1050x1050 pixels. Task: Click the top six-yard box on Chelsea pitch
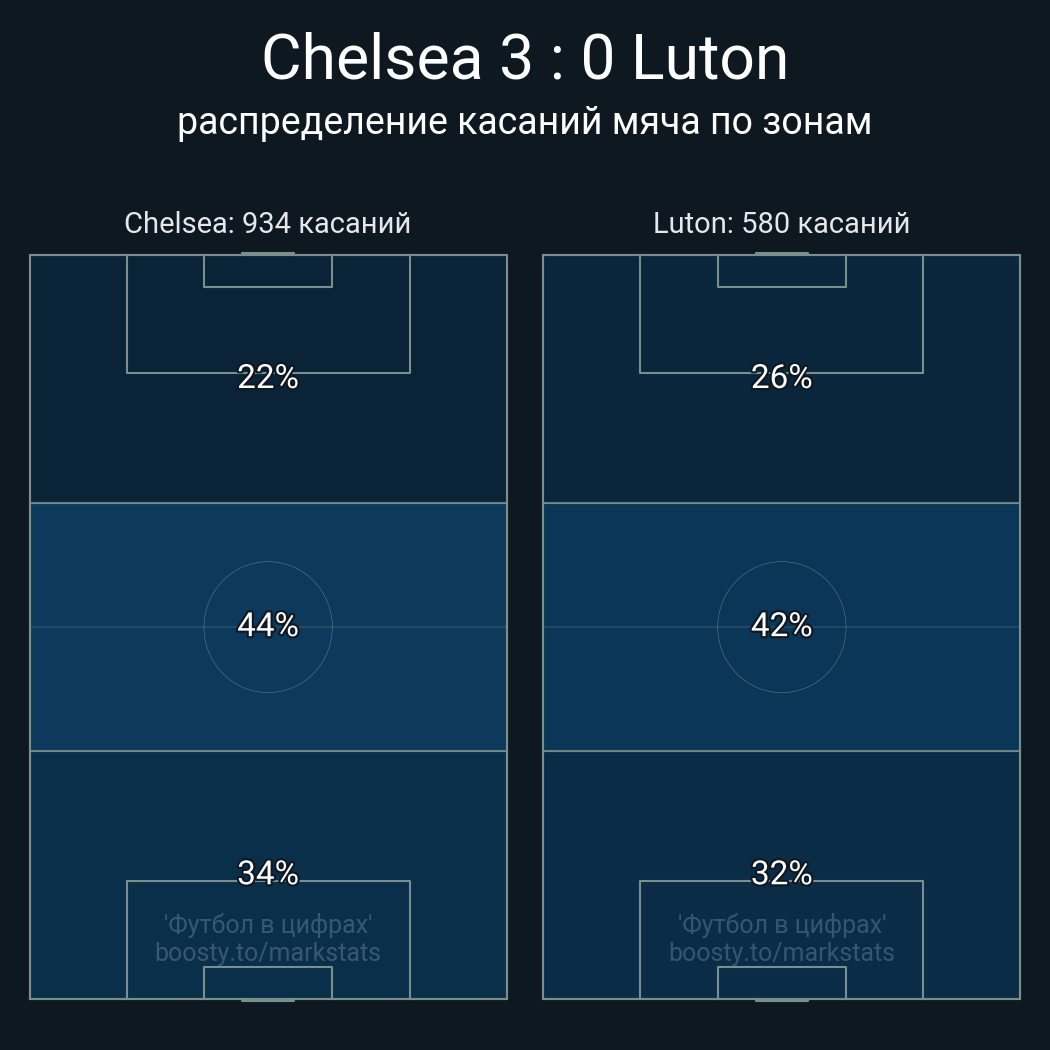click(x=267, y=271)
